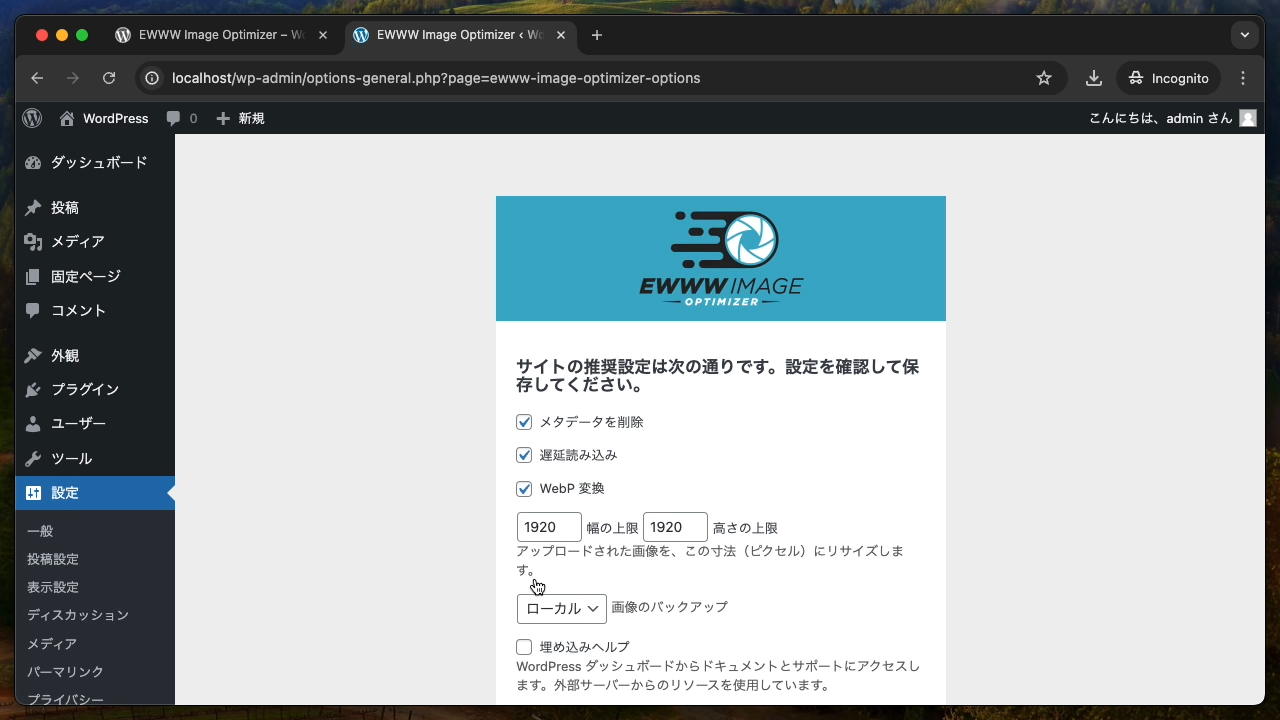Open 一般 settings submenu

40,531
